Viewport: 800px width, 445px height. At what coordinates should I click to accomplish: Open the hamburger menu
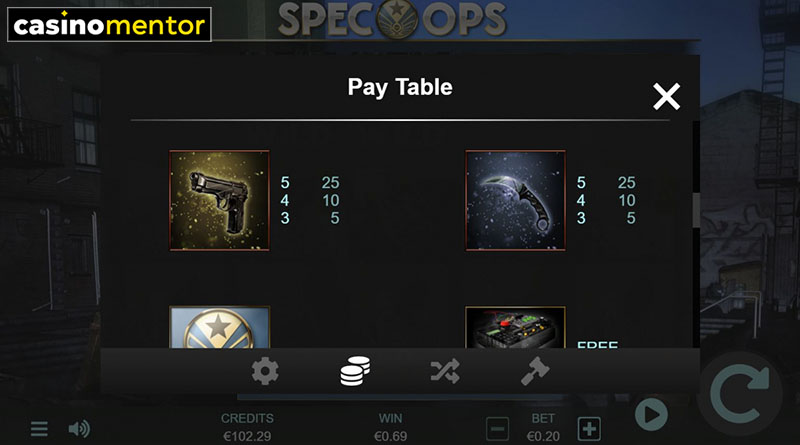[x=39, y=429]
